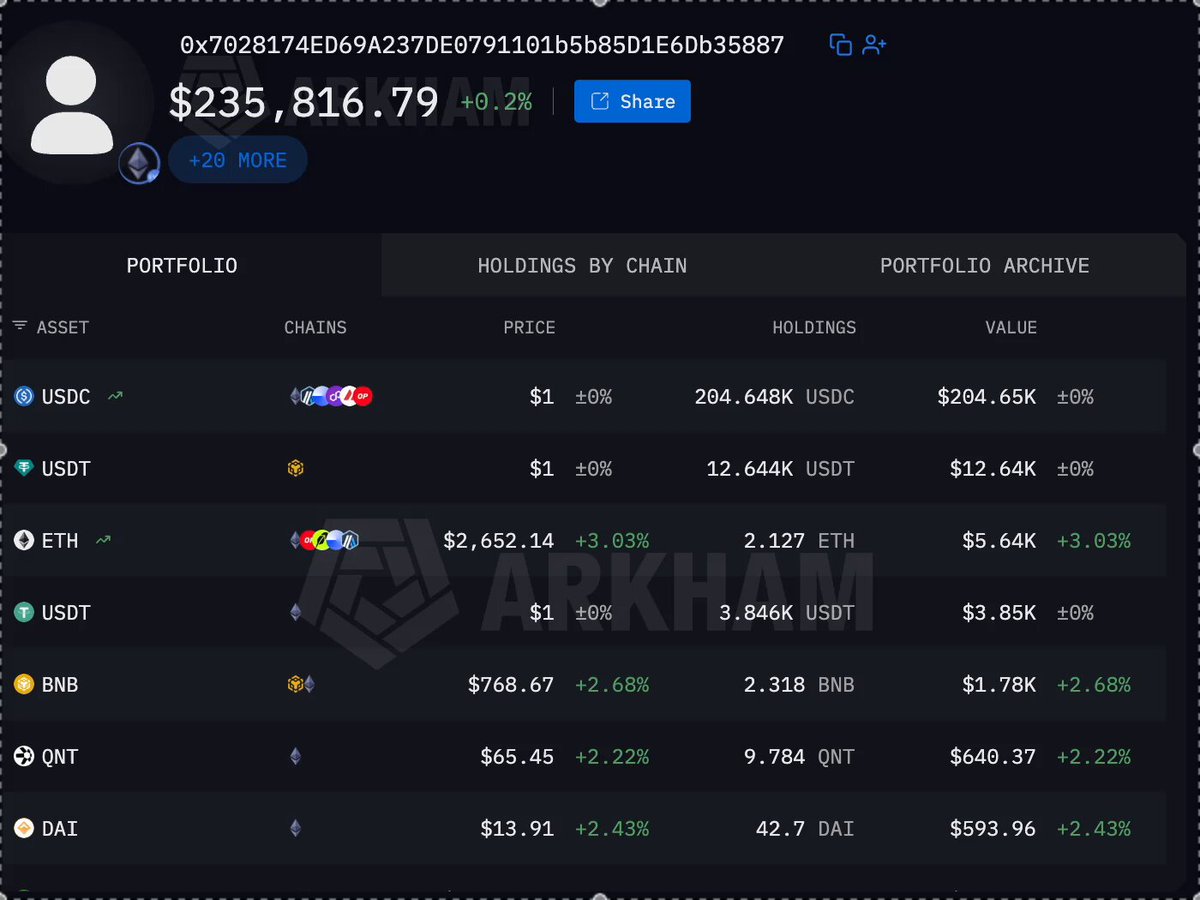The height and width of the screenshot is (900, 1200).
Task: Click the QNT token icon
Action: pos(24,757)
